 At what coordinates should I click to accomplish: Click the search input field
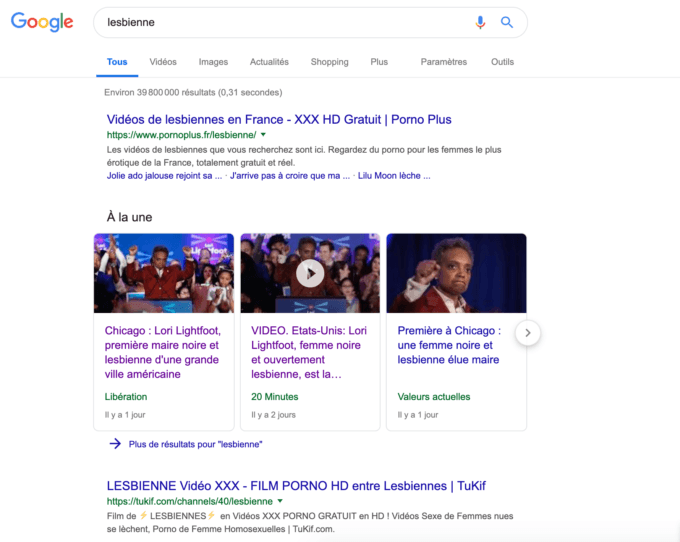click(x=280, y=22)
